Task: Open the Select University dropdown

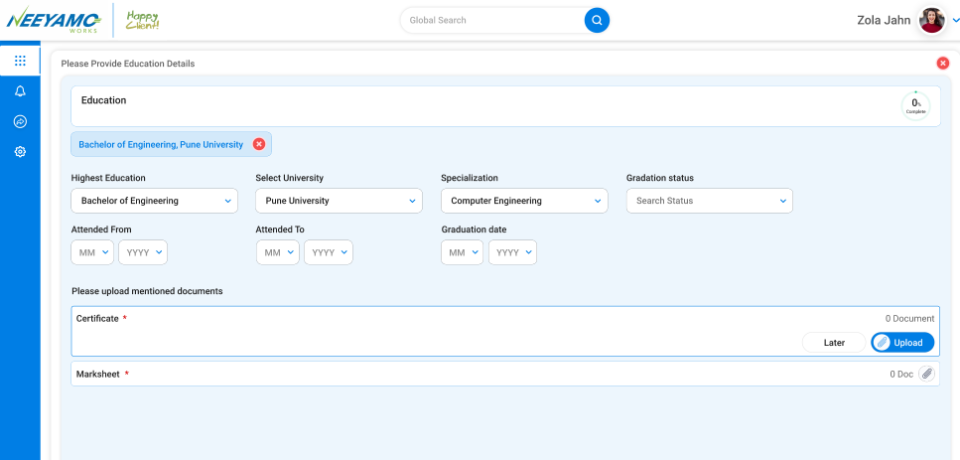Action: point(339,201)
